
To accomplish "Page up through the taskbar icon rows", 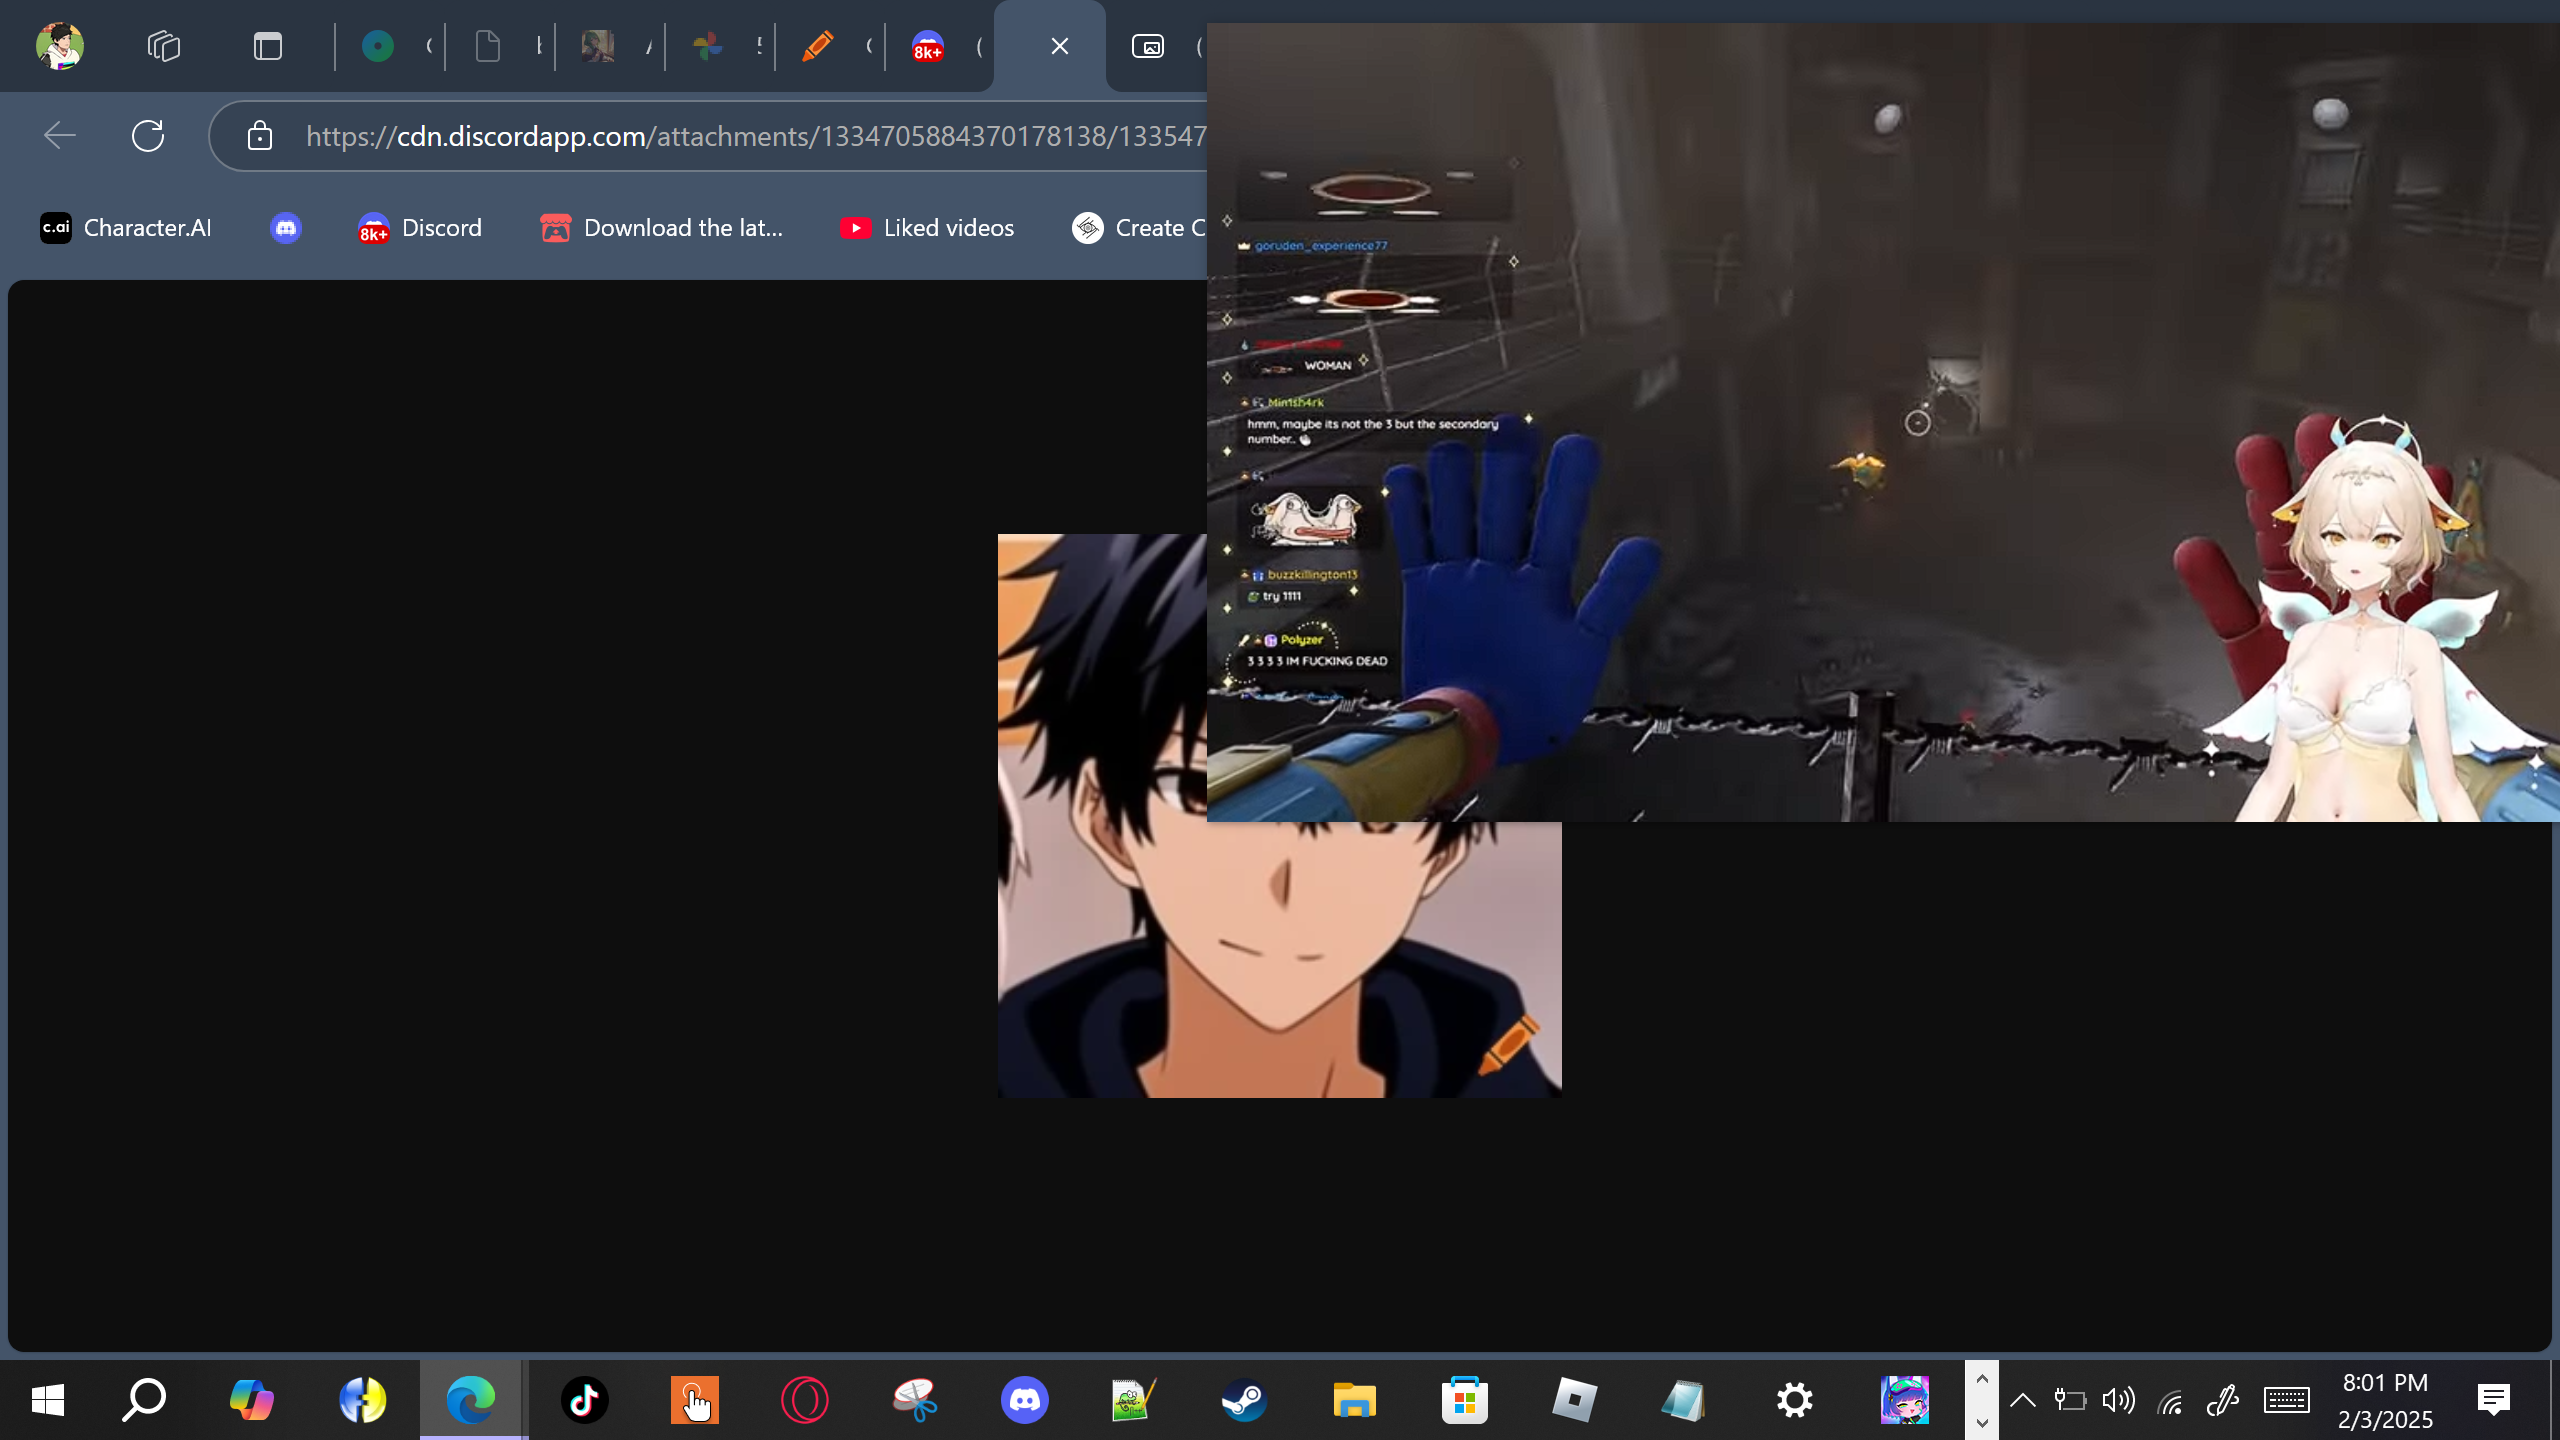I will click(x=1982, y=1379).
